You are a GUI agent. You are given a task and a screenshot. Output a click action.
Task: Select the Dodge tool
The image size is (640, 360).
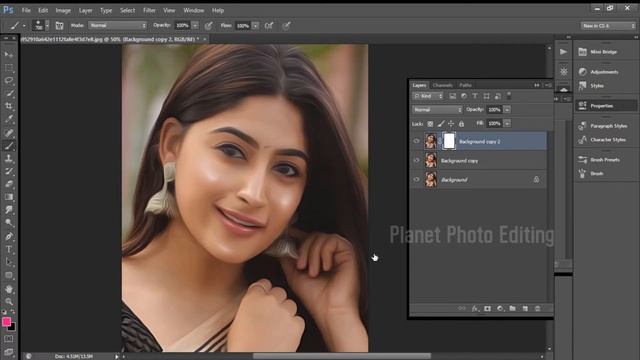pyautogui.click(x=9, y=223)
